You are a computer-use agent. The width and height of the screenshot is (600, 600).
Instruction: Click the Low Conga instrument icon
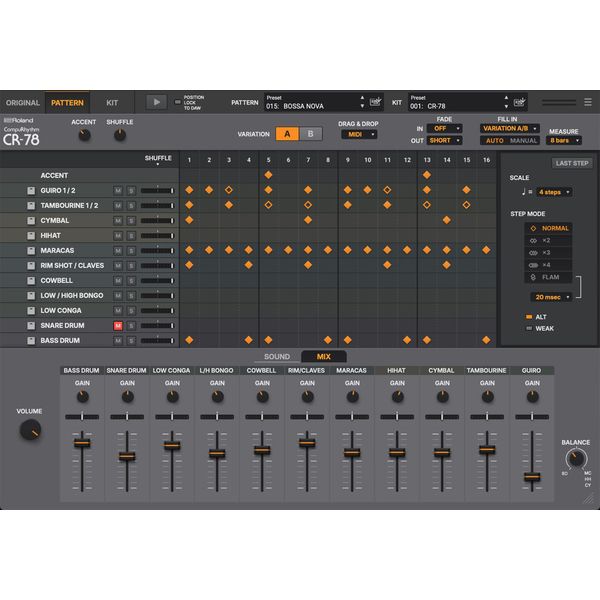(x=31, y=310)
